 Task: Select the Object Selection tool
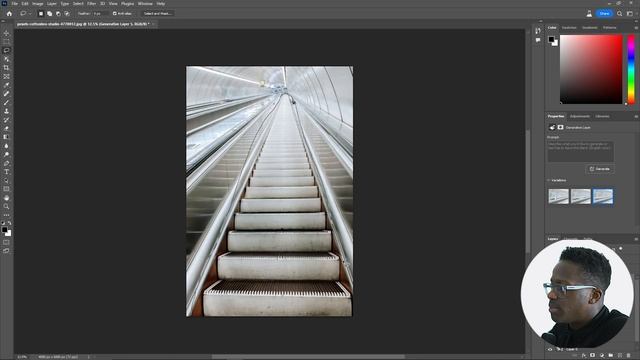tap(7, 59)
